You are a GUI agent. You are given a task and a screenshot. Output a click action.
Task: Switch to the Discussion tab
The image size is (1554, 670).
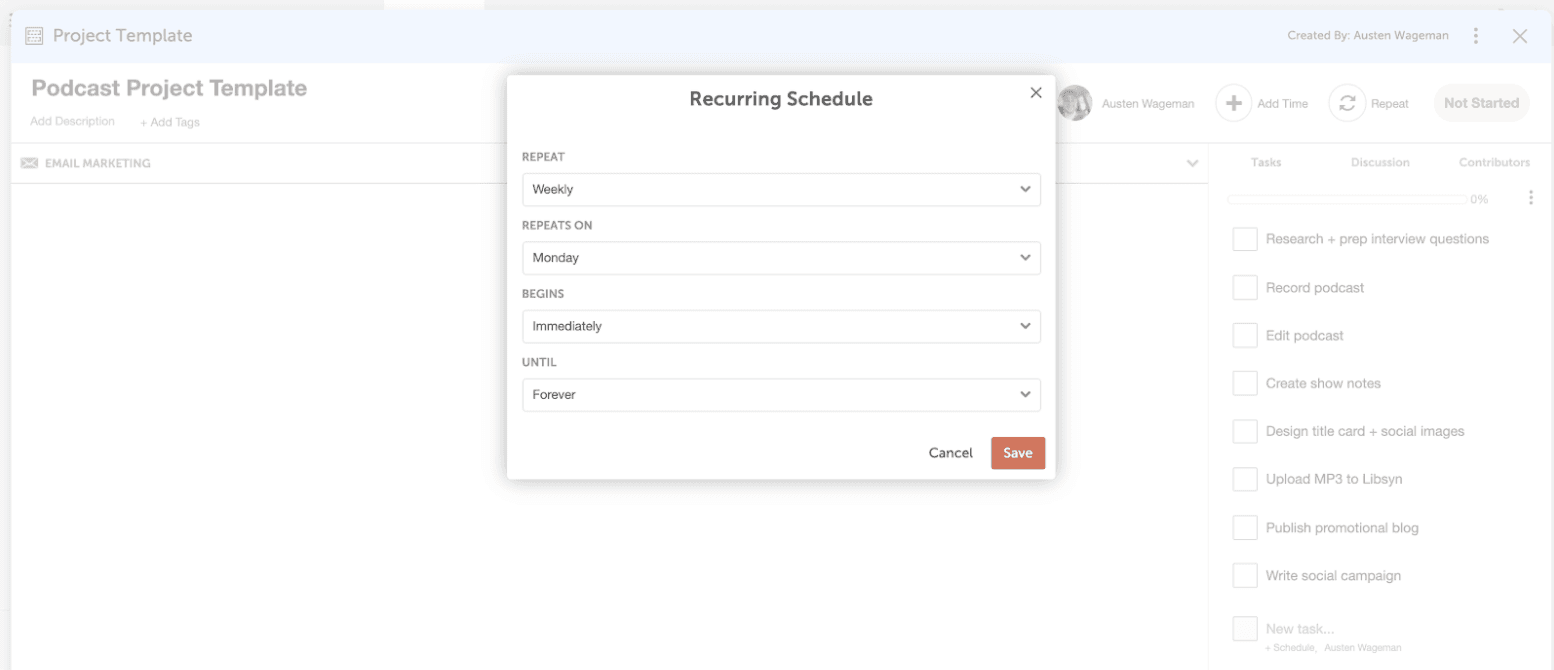(1380, 162)
